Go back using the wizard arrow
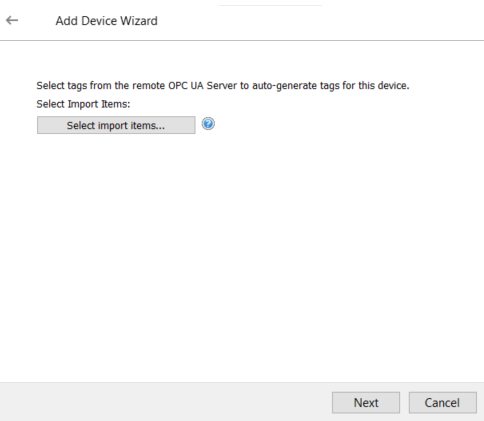Screen dimensions: 484x421 click(x=12, y=20)
